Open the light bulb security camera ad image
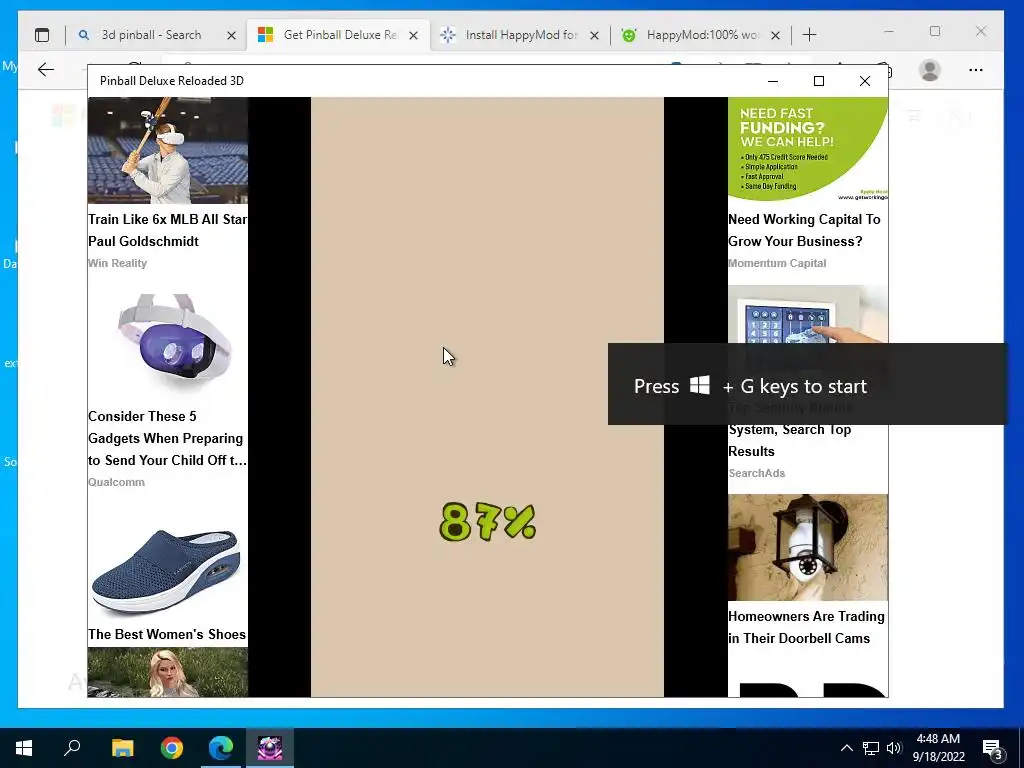1024x768 pixels. click(808, 547)
